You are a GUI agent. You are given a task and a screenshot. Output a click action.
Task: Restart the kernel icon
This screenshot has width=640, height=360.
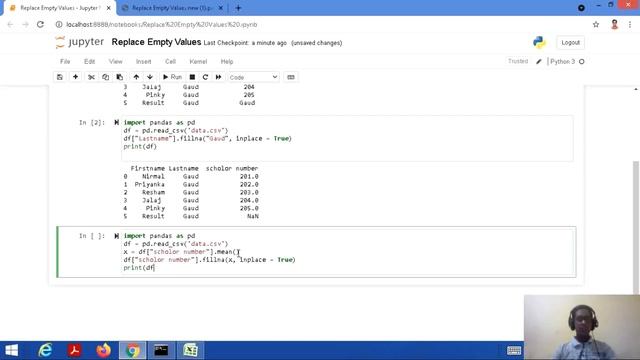pyautogui.click(x=205, y=77)
